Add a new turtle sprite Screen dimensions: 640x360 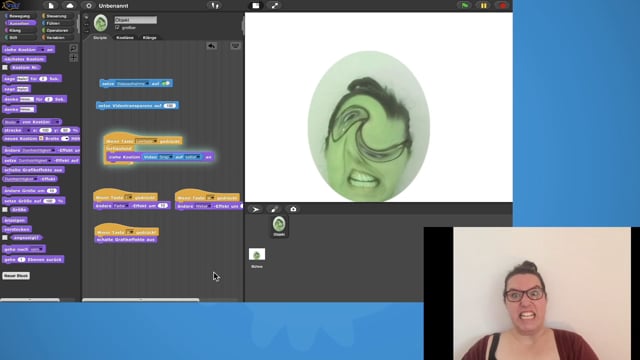pos(256,209)
